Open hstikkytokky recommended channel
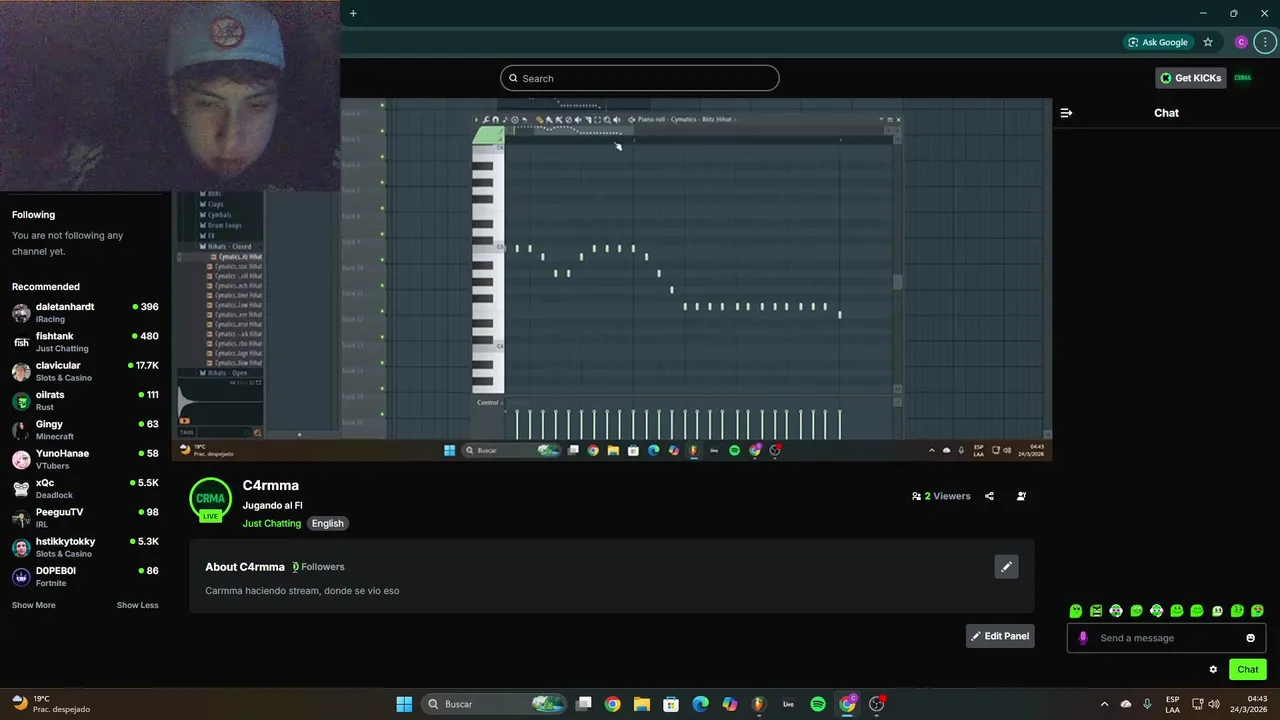This screenshot has height=720, width=1280. tap(85, 547)
